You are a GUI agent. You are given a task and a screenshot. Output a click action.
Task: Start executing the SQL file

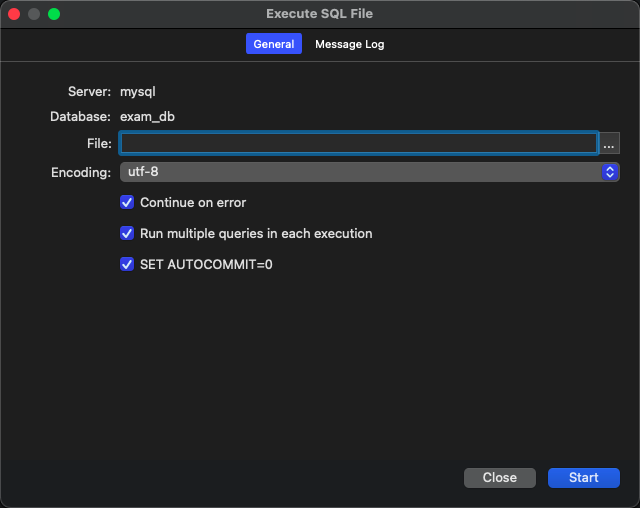(584, 477)
